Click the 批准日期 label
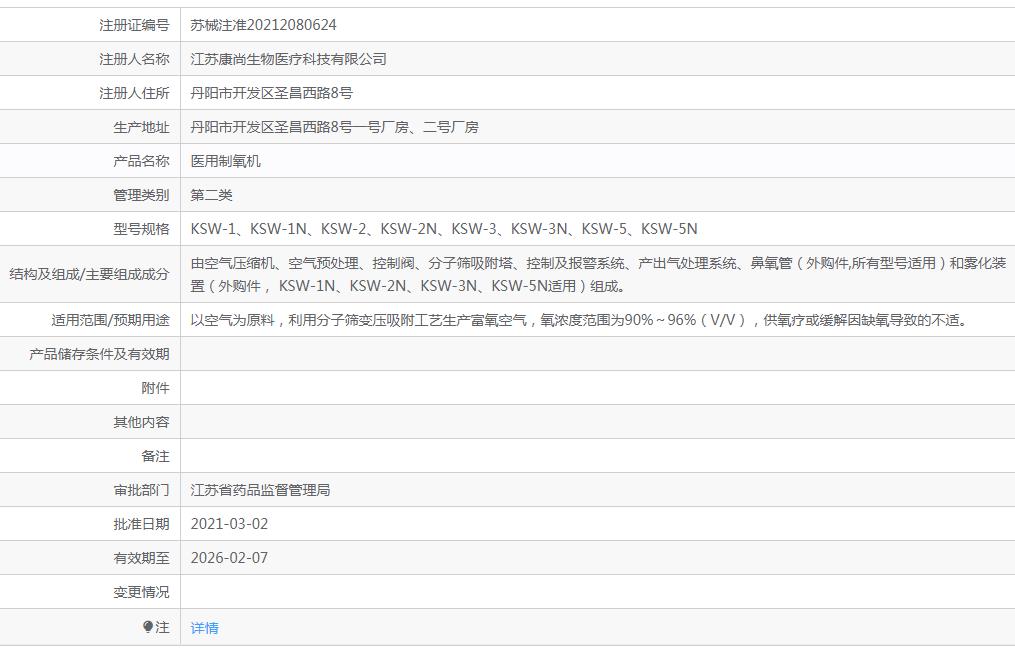This screenshot has height=648, width=1015. pos(141,524)
